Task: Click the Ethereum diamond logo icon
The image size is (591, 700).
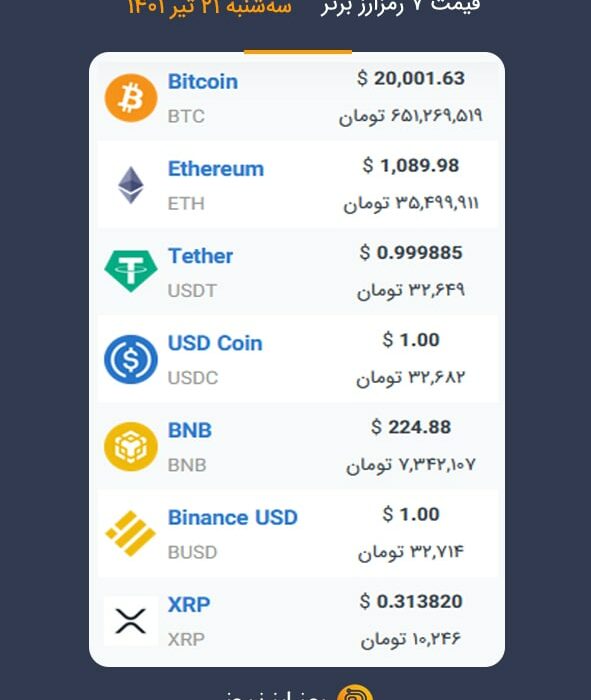Action: pos(131,185)
